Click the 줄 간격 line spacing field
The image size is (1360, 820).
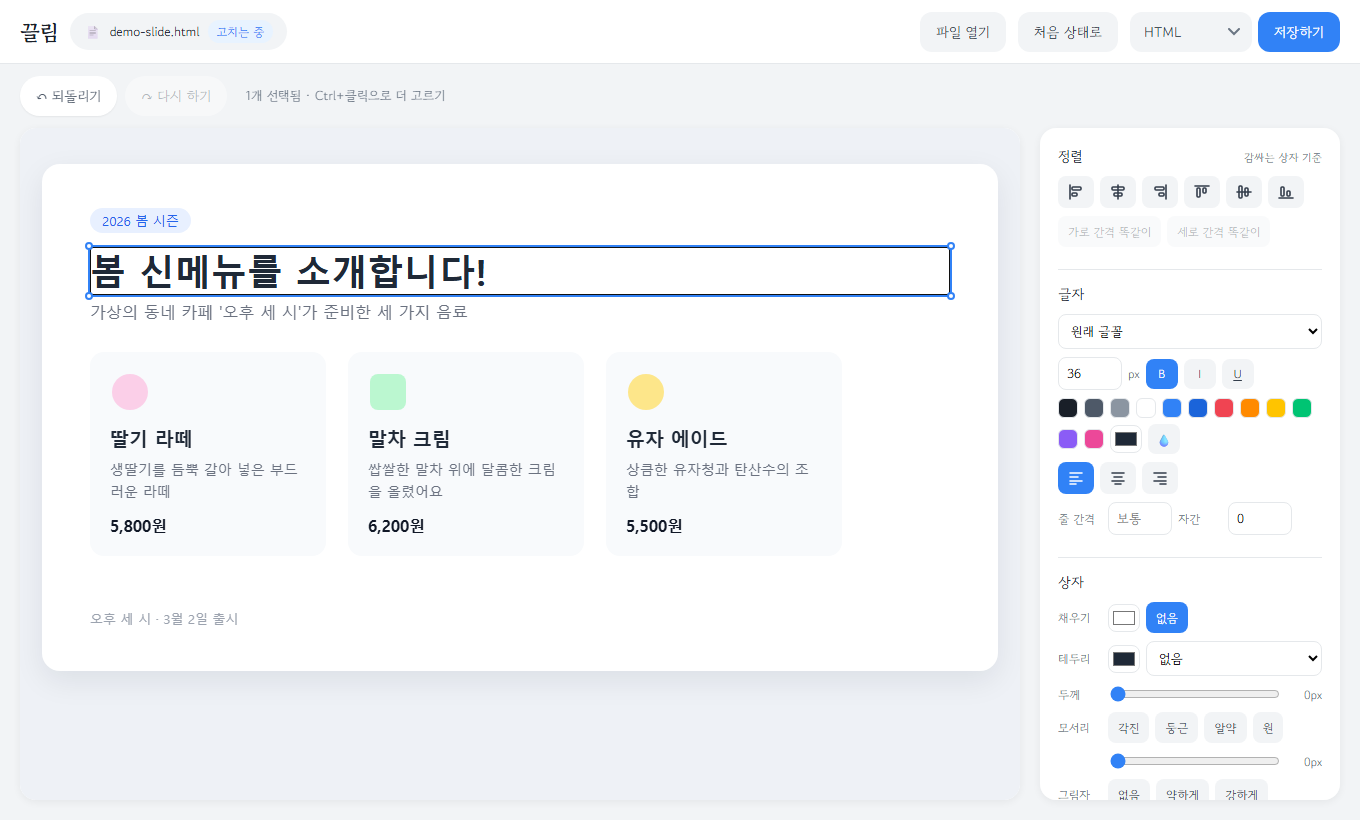pyautogui.click(x=1140, y=519)
